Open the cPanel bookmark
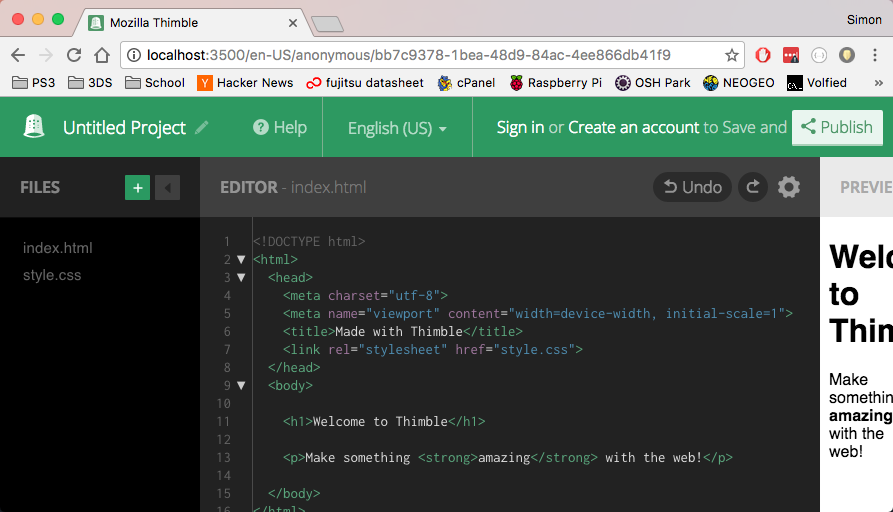This screenshot has width=893, height=512. click(466, 83)
